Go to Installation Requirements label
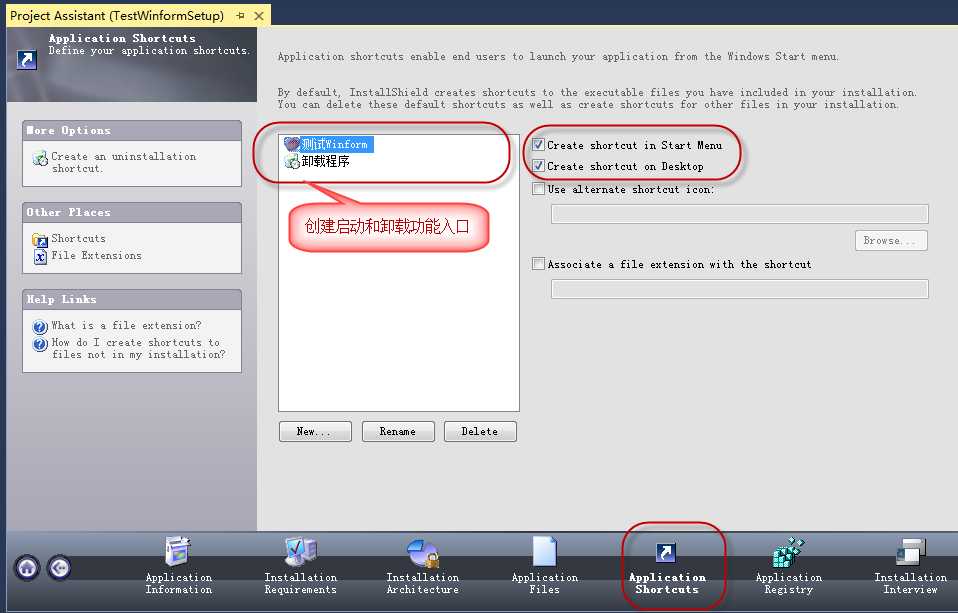958x613 pixels. [x=301, y=584]
